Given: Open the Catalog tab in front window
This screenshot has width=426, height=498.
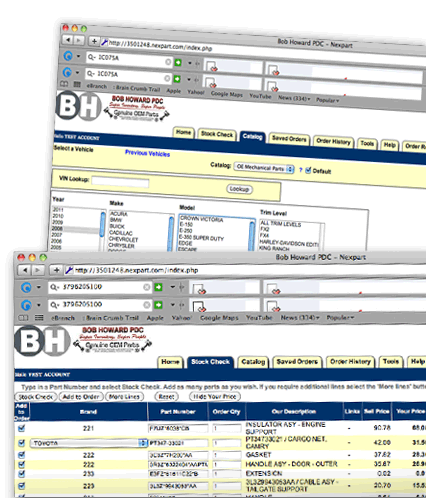Looking at the screenshot, I should click(253, 362).
